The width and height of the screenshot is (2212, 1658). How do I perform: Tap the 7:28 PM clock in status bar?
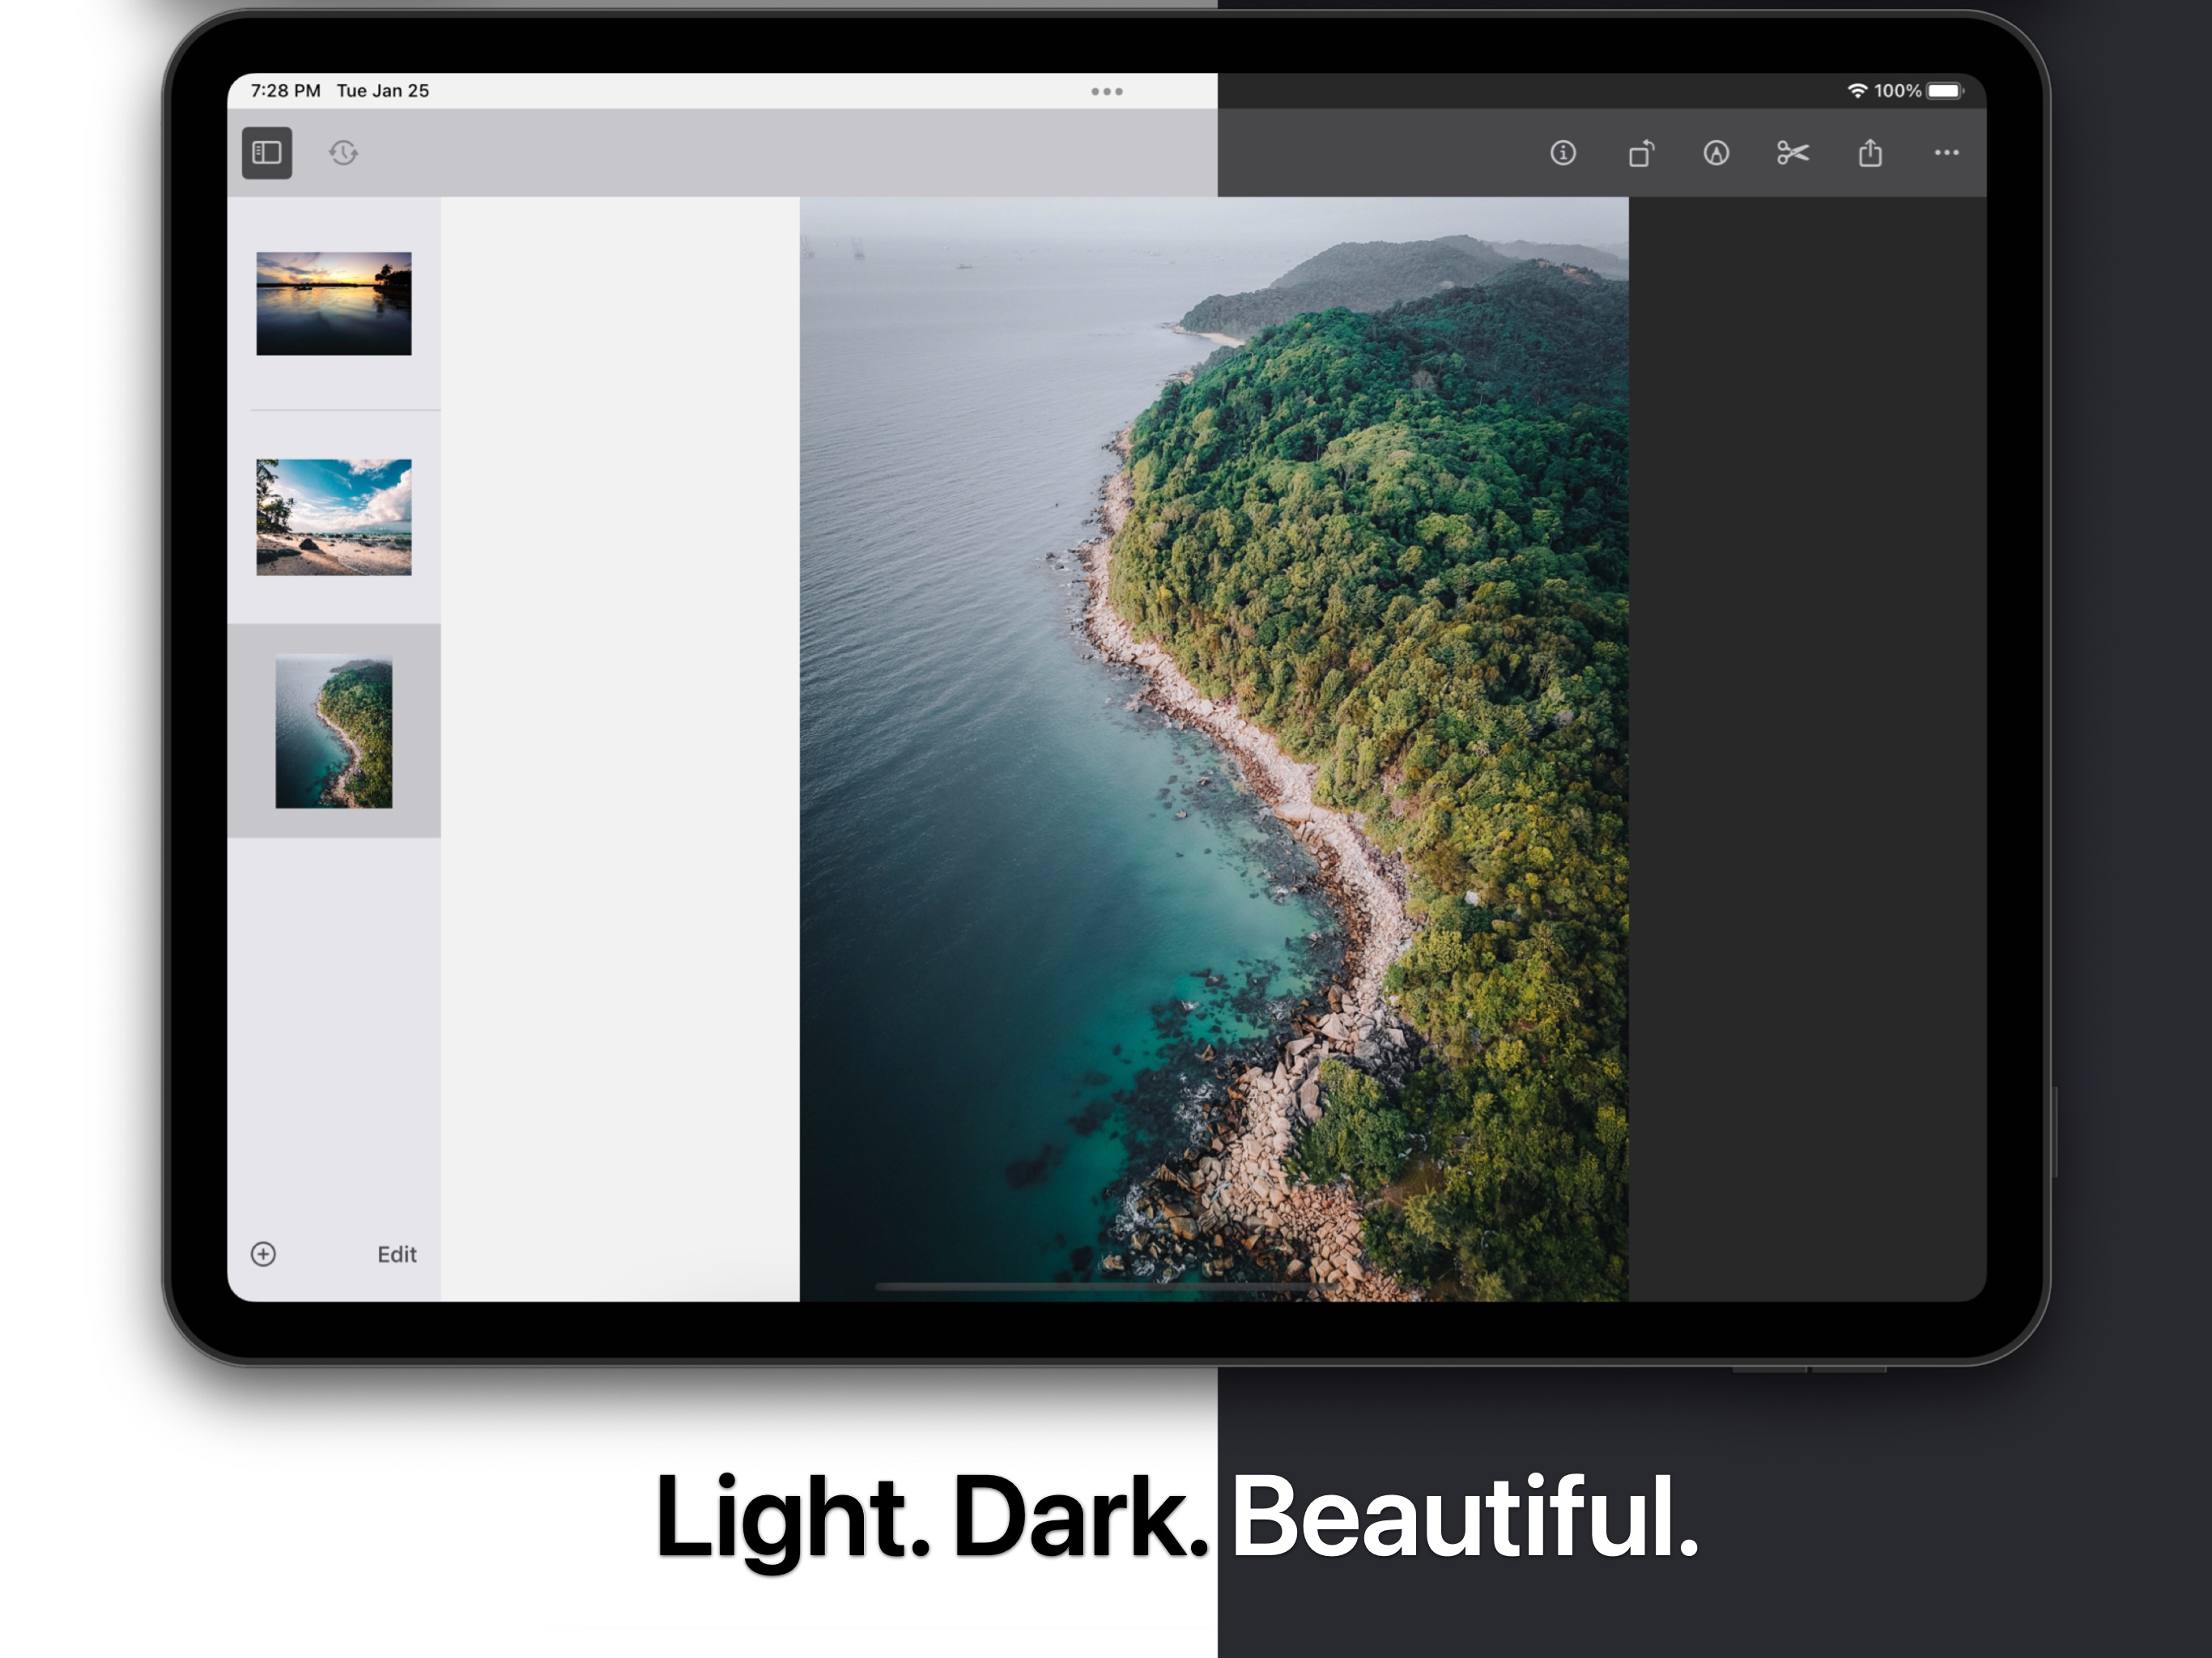[285, 91]
